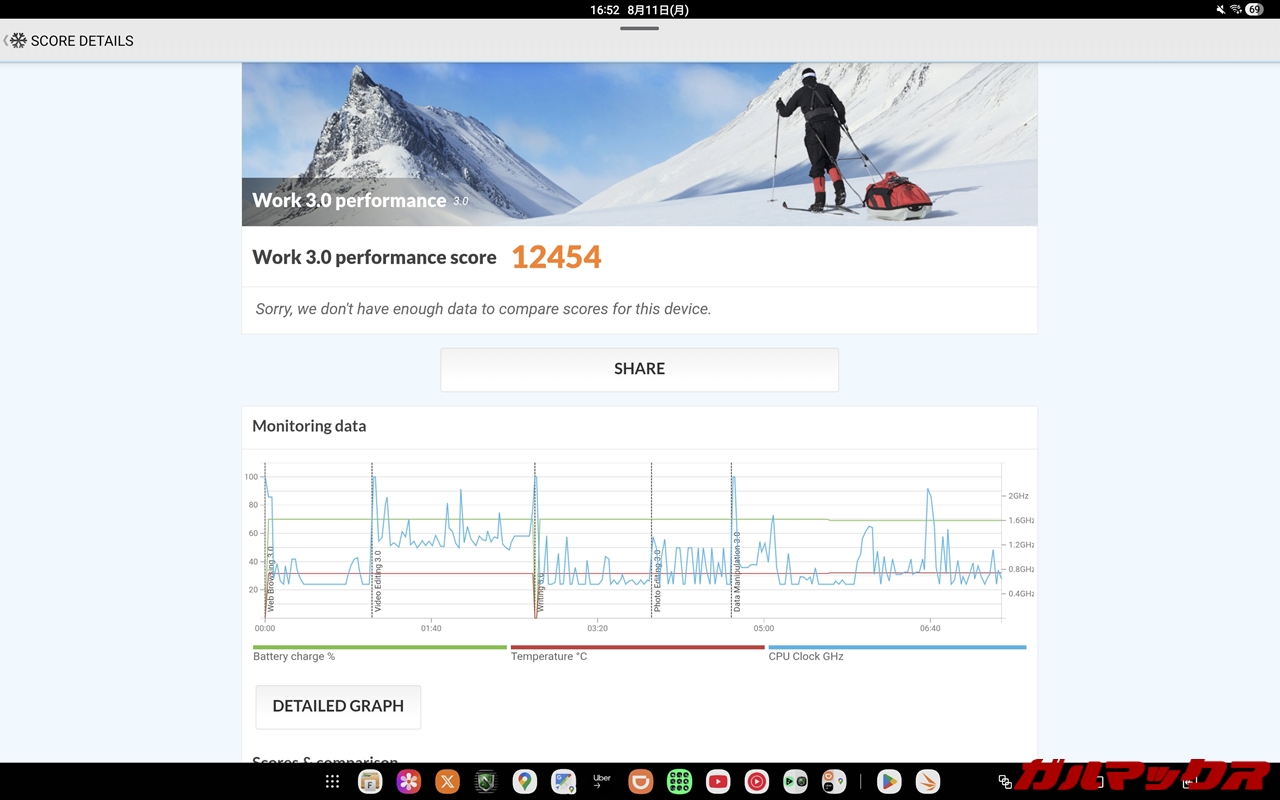Tap the battery indicator in status bar

click(1253, 10)
